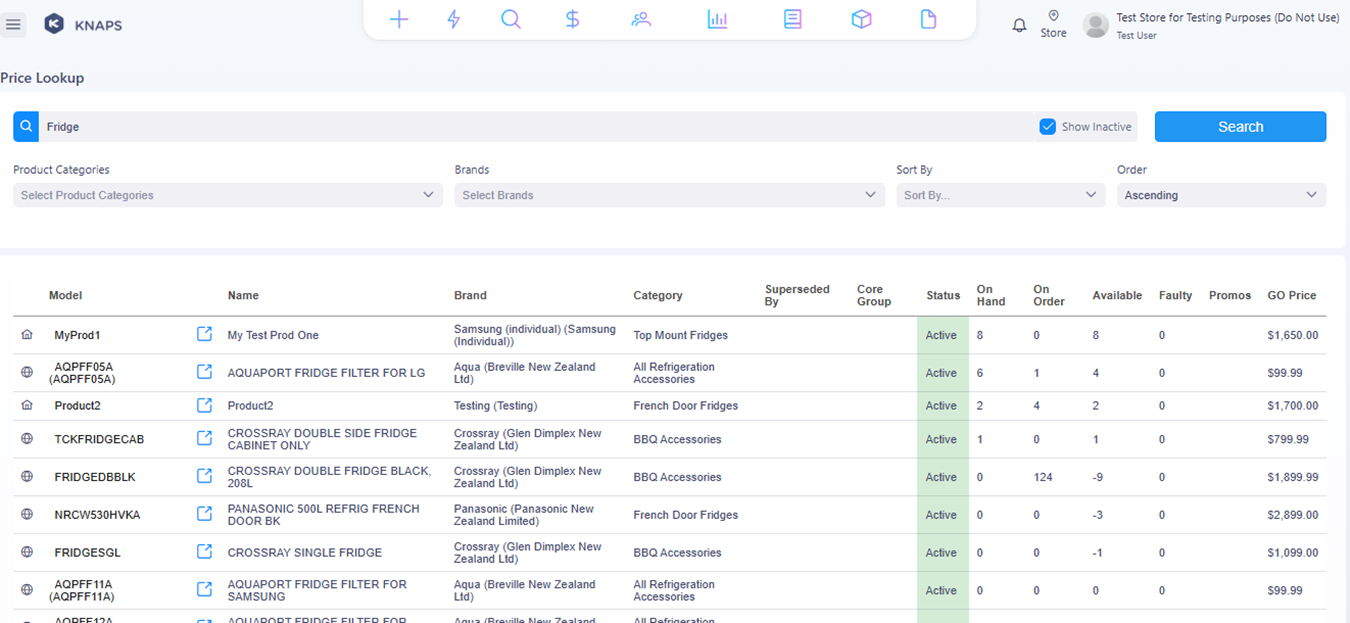
Task: Click the blue Search button
Action: 1240,127
